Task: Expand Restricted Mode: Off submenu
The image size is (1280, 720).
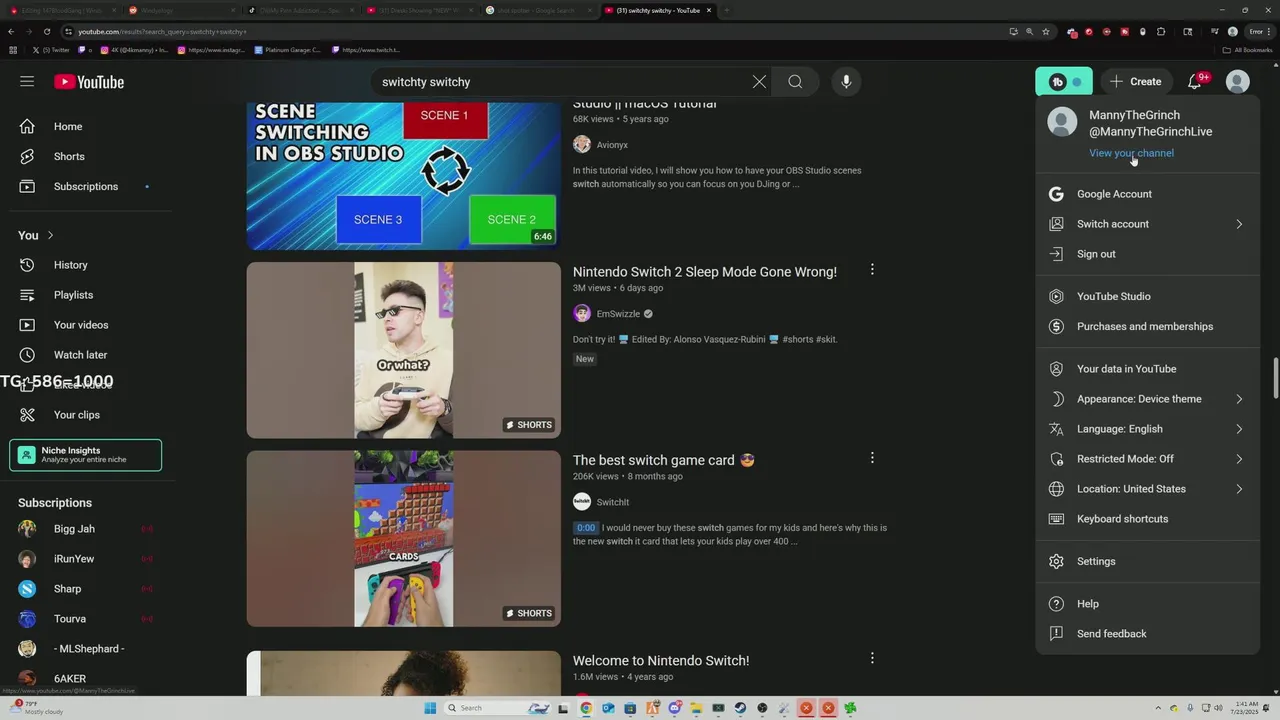Action: (1147, 459)
